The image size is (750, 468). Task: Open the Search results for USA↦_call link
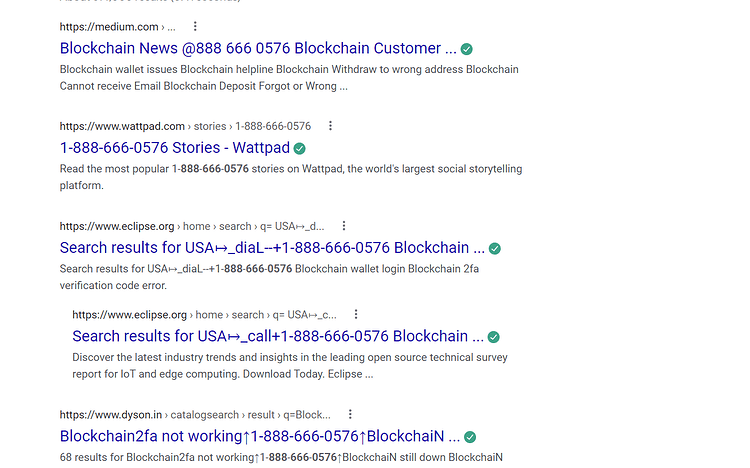pos(278,336)
